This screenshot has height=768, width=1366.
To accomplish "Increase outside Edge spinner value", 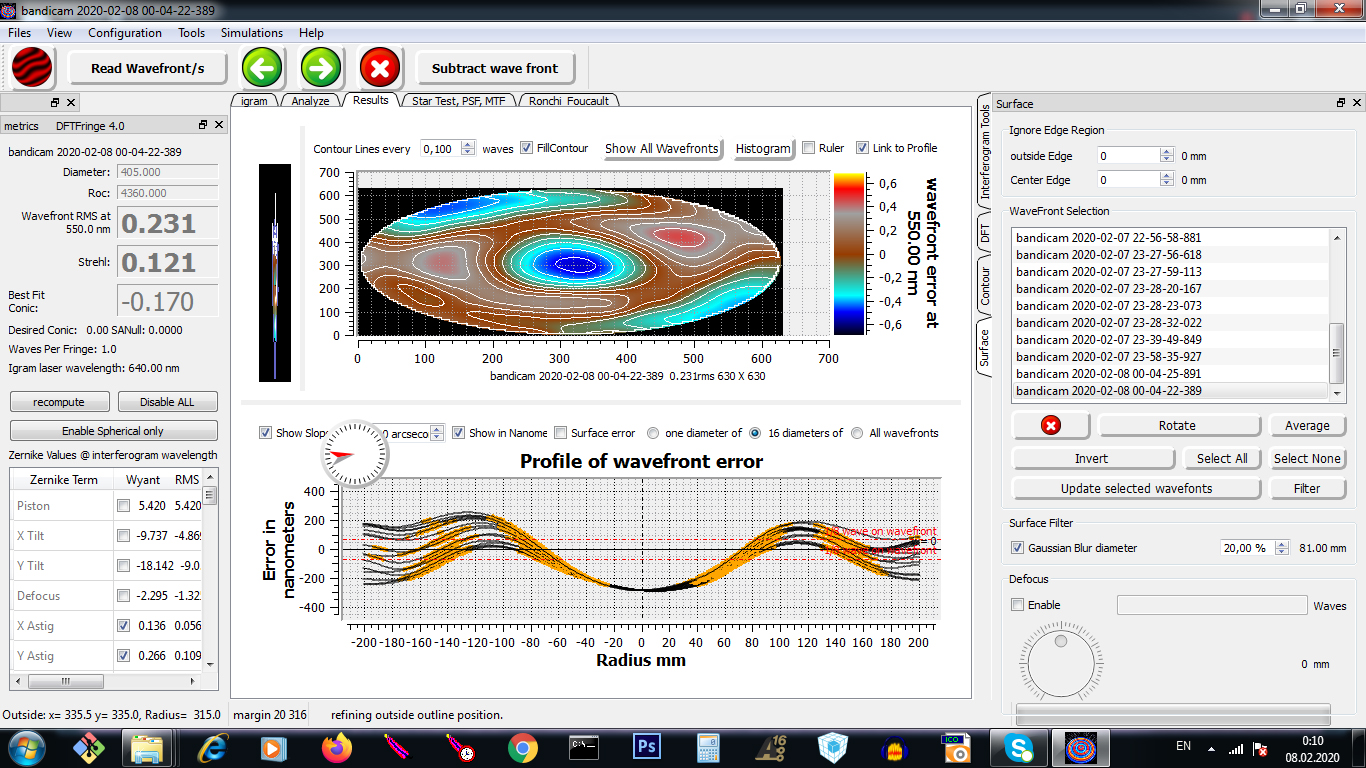I will 1166,152.
